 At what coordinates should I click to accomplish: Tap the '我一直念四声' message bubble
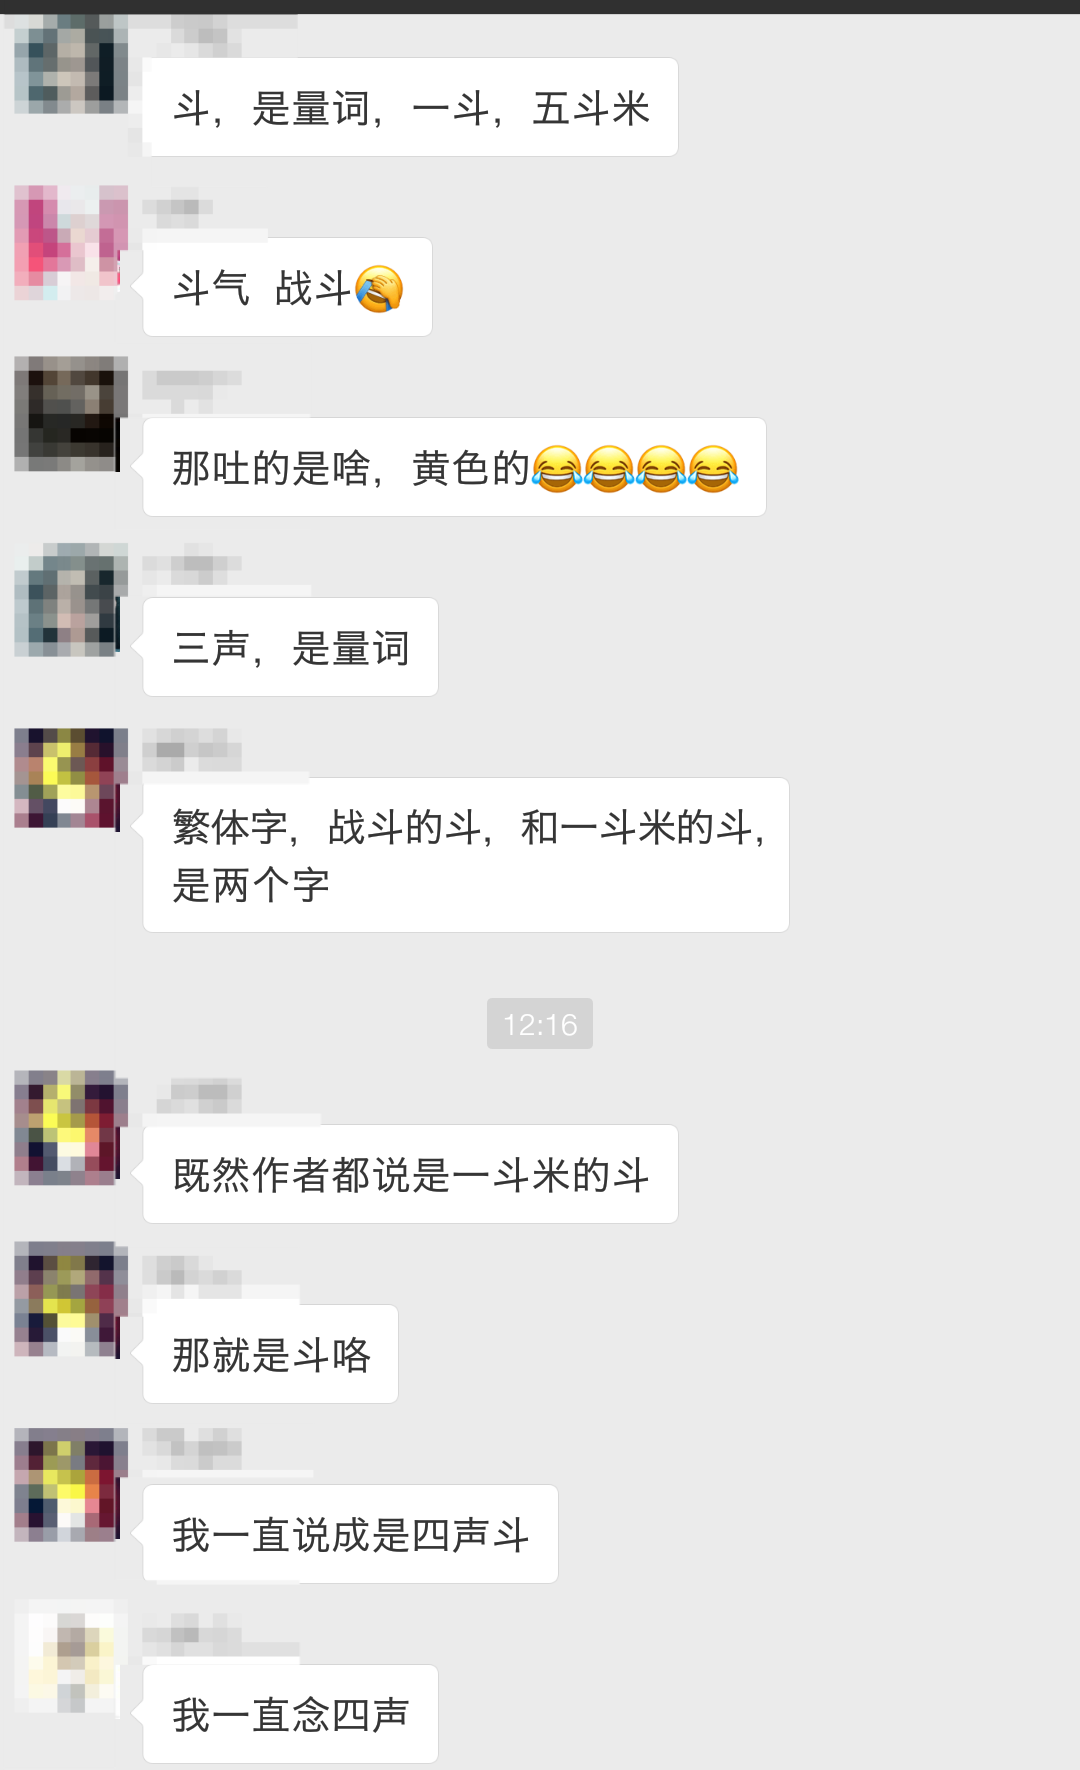290,1714
